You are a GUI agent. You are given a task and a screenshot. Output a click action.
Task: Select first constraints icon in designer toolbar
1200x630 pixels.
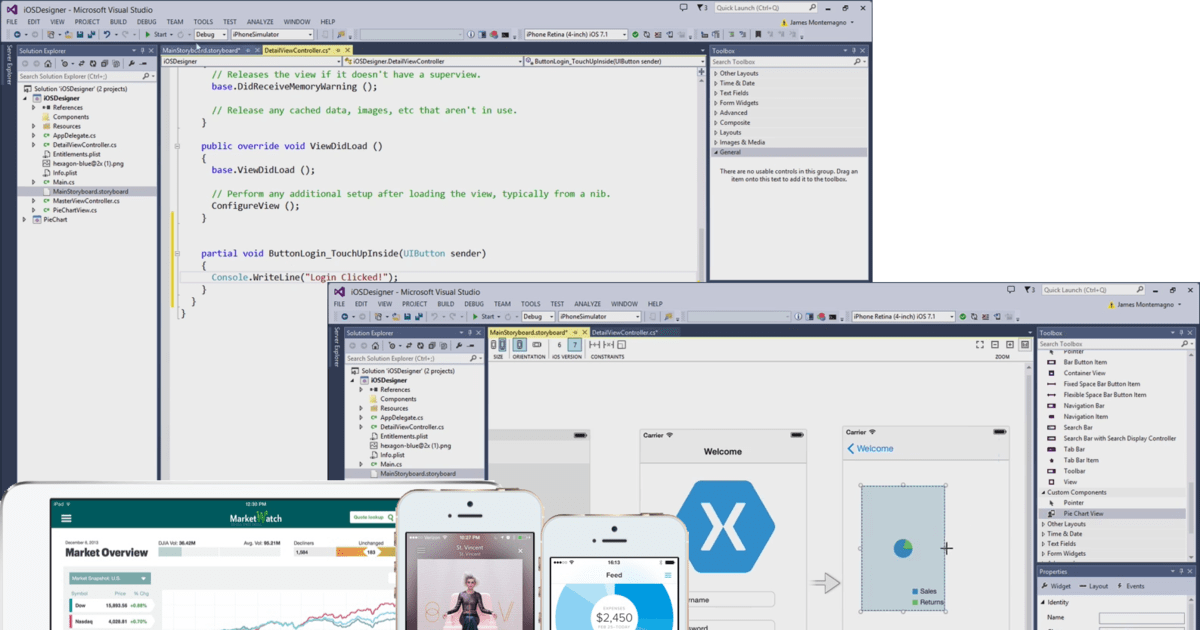(x=594, y=345)
